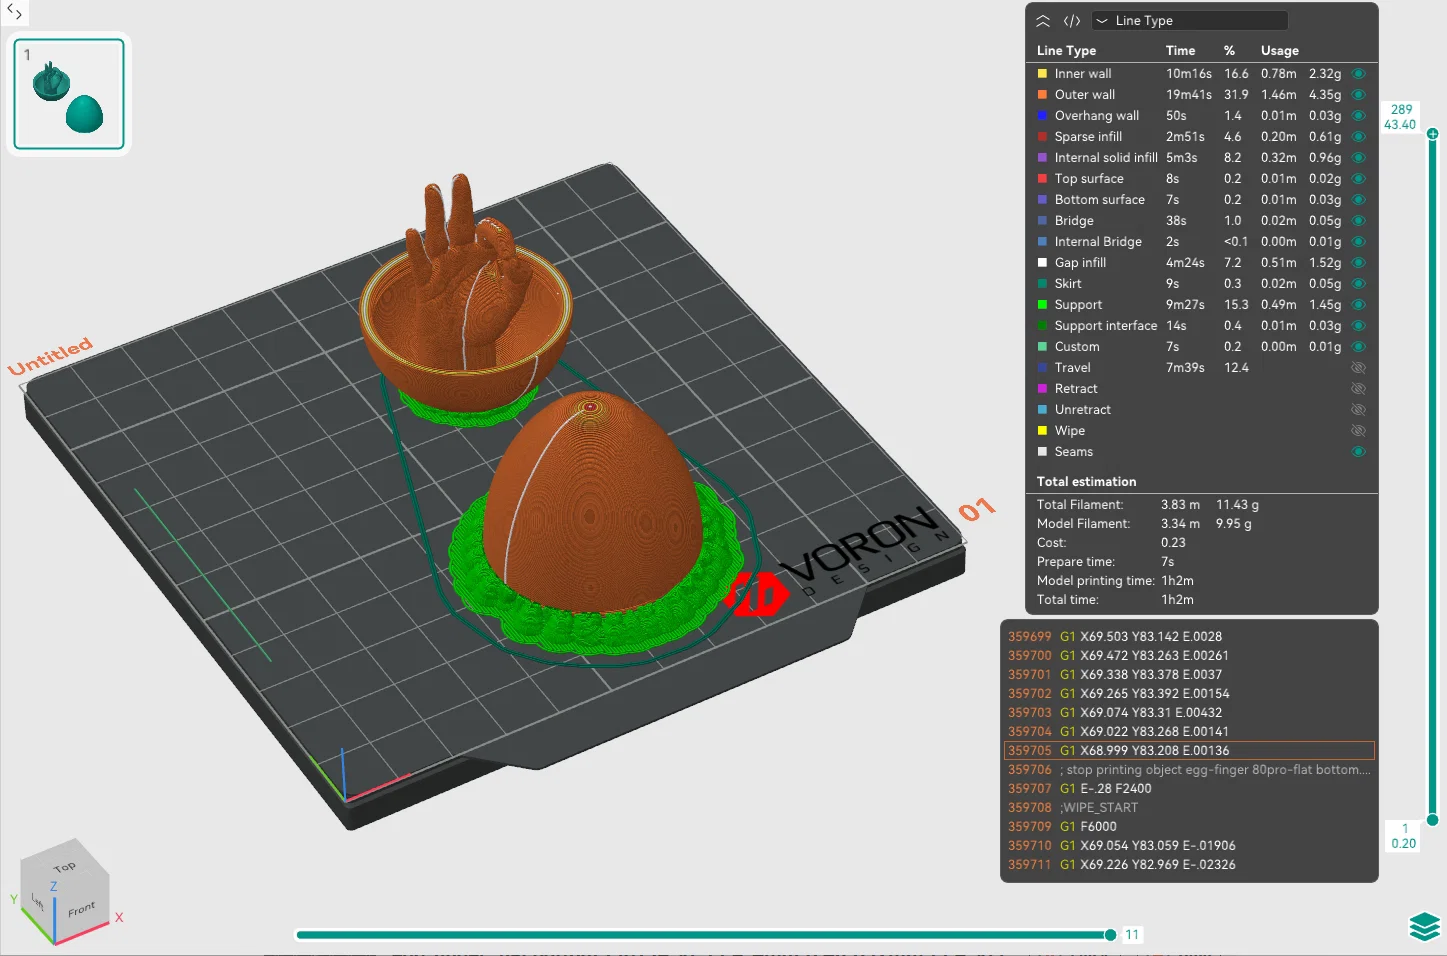The height and width of the screenshot is (956, 1447).
Task: Click the Line Type column header
Action: point(1066,51)
